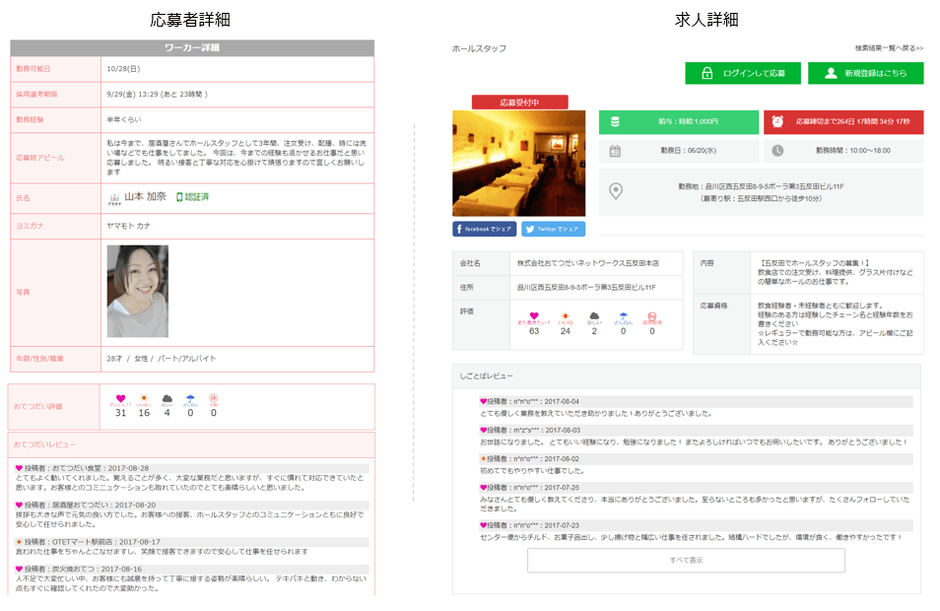Click the map pin icon beside 勤務地

pos(616,191)
